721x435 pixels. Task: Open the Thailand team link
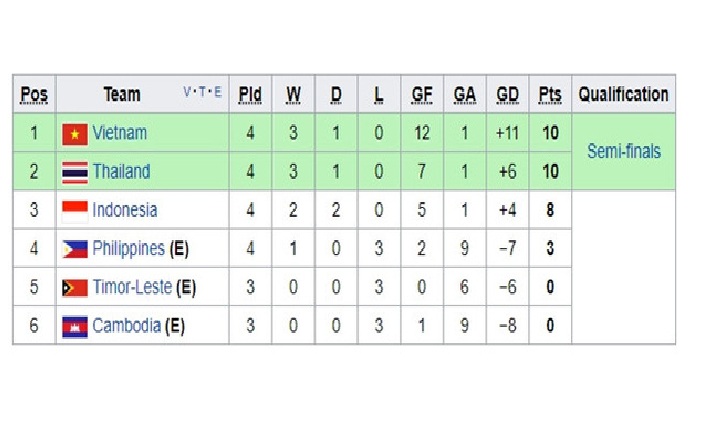click(x=121, y=172)
